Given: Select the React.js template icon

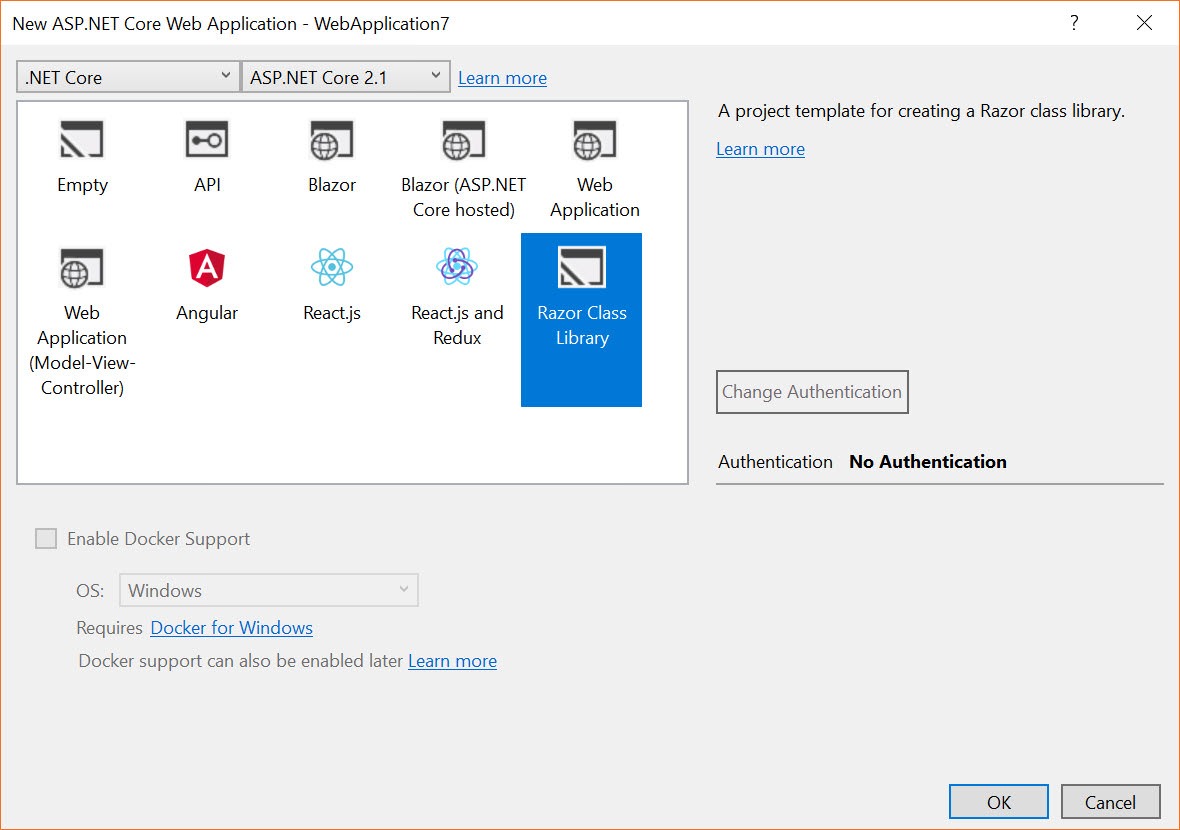Looking at the screenshot, I should [331, 269].
